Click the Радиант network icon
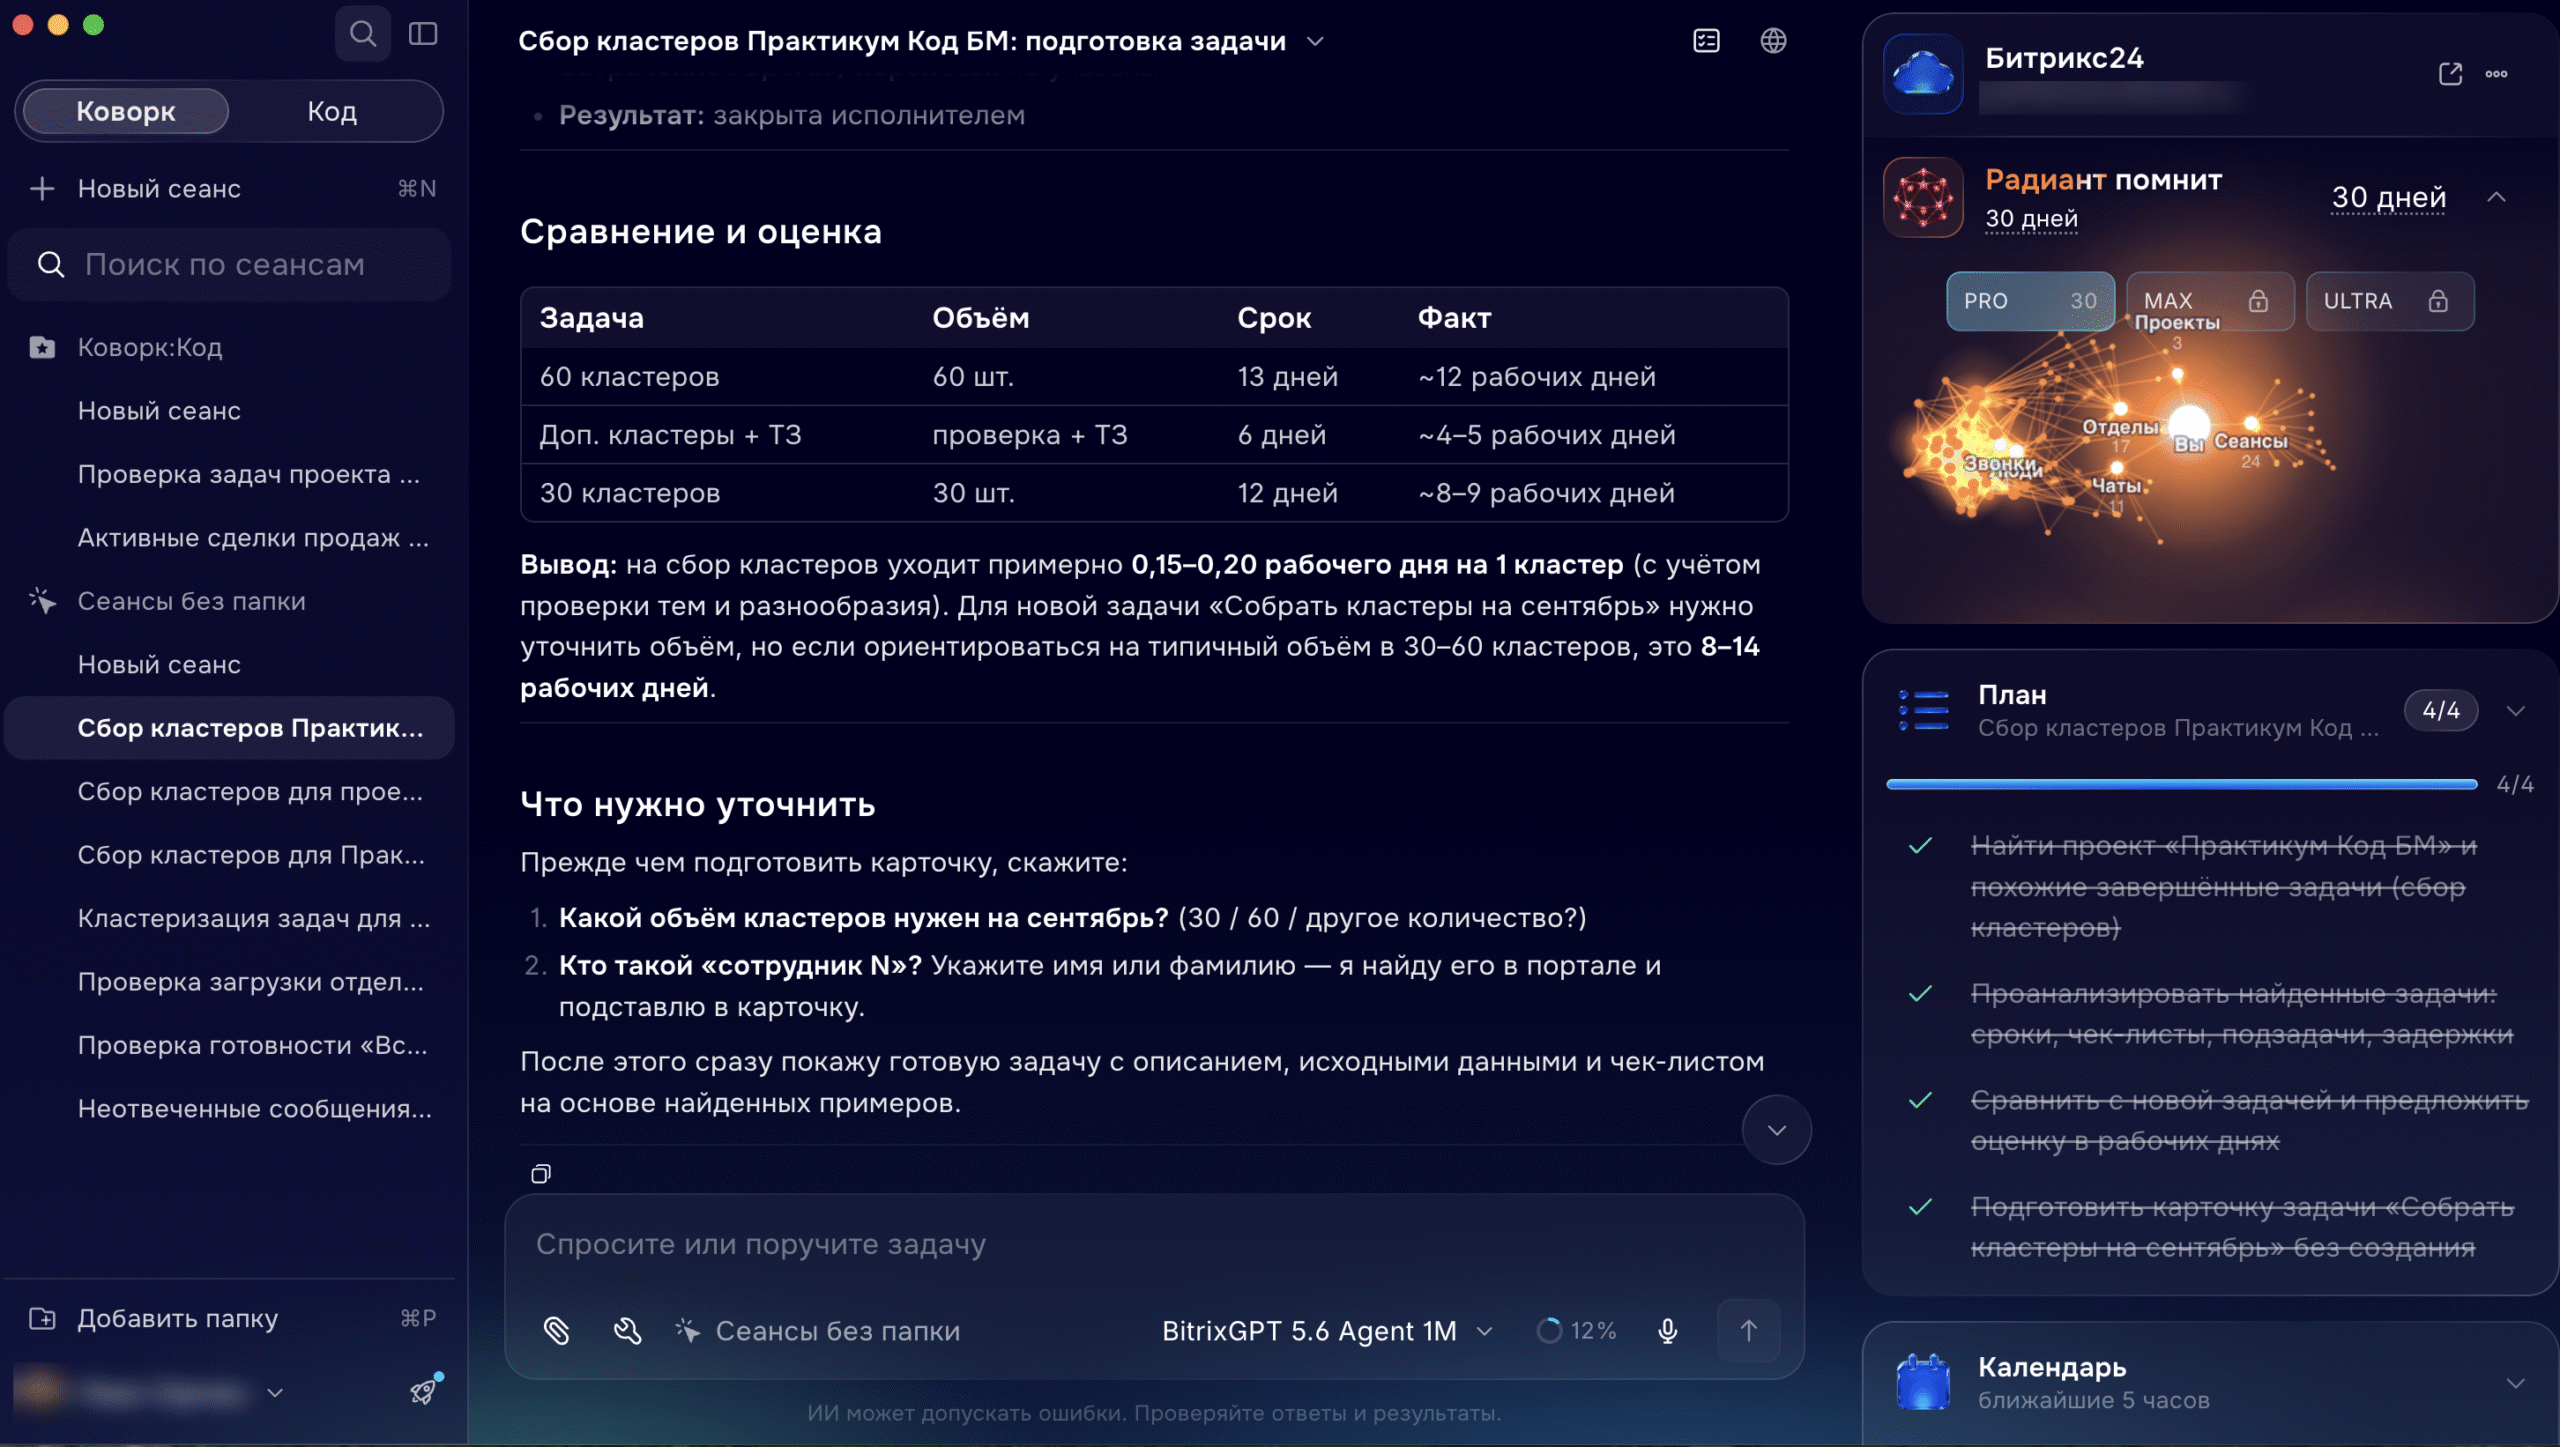 coord(1923,197)
